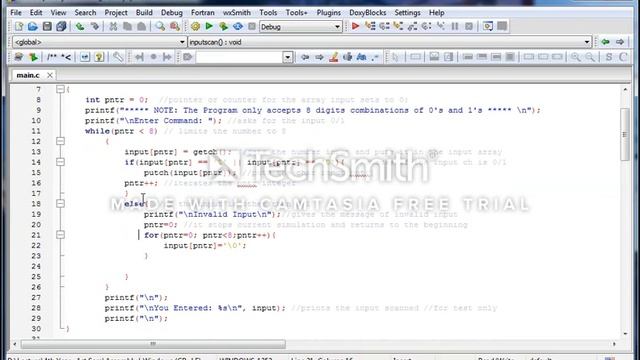Open a file using the folder icon
Viewport: 640px width, 360px height.
pos(33,27)
